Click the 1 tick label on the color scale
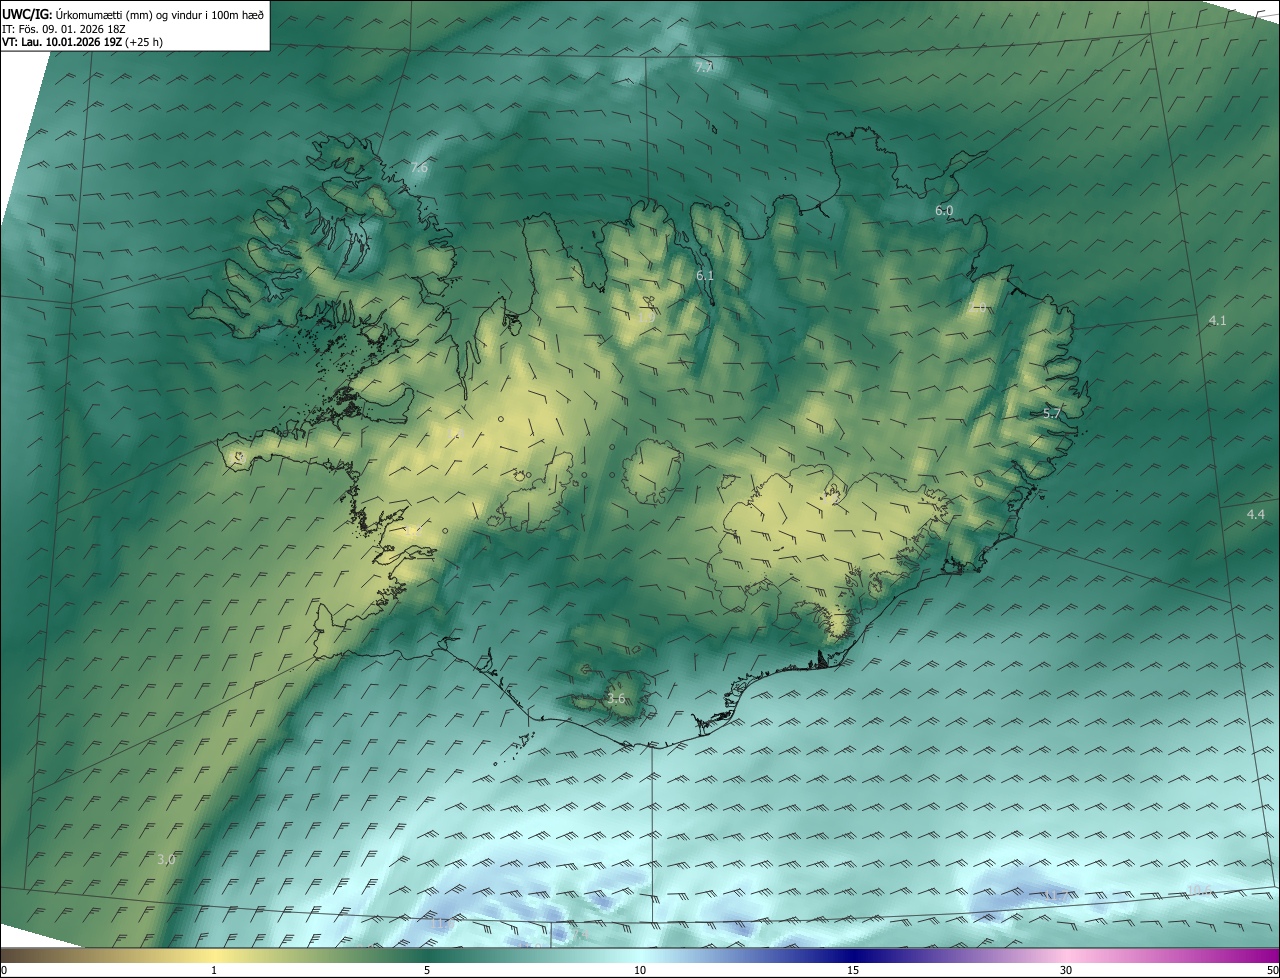 pyautogui.click(x=214, y=971)
